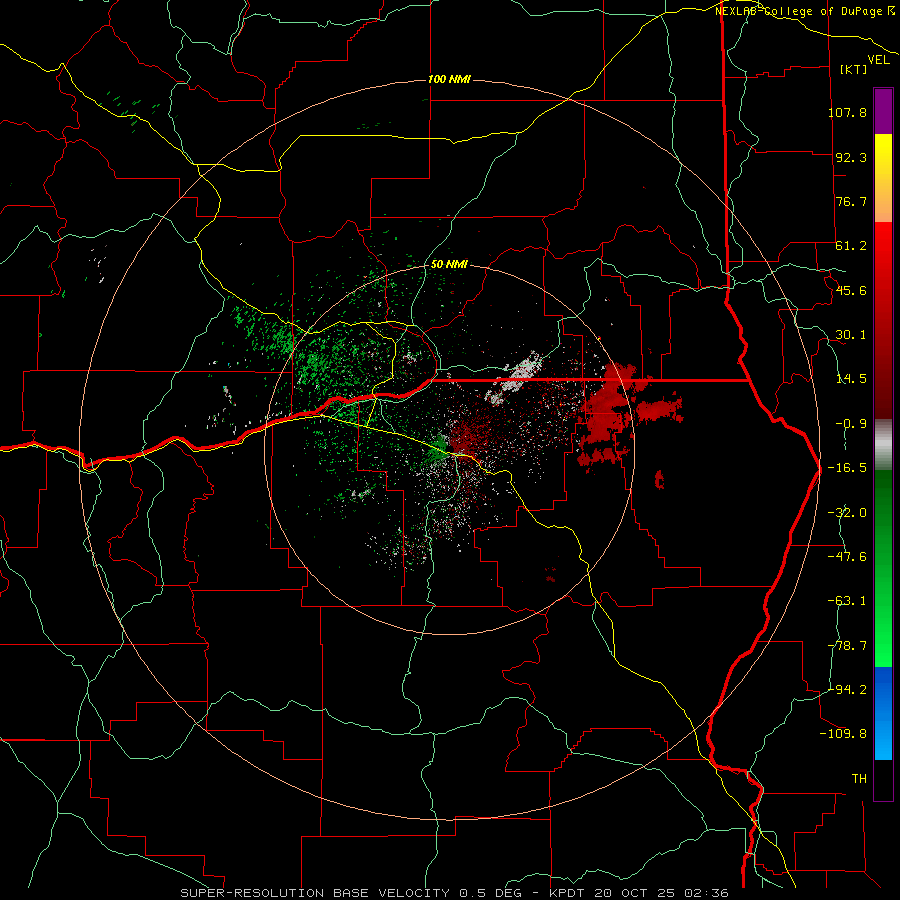The image size is (900, 900).
Task: Click the -0.9 legend value
Action: point(851,424)
